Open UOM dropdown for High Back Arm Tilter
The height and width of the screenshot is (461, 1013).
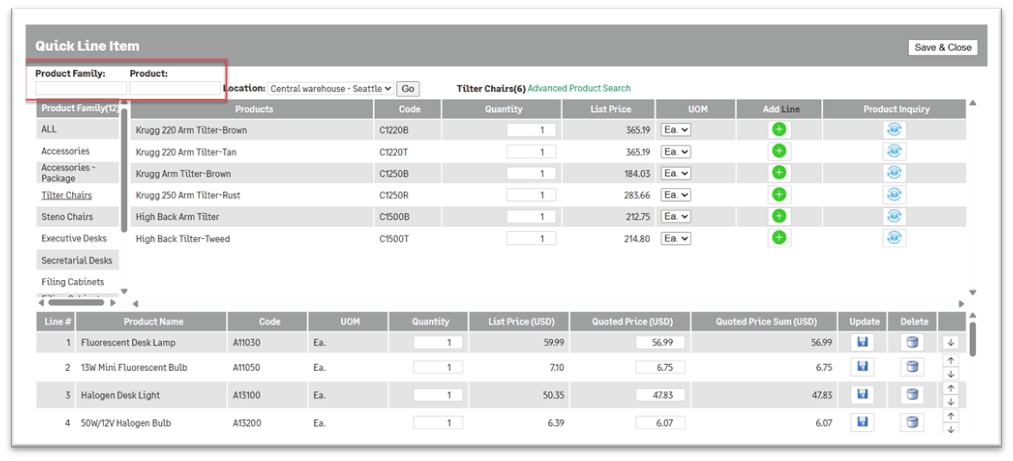(676, 216)
